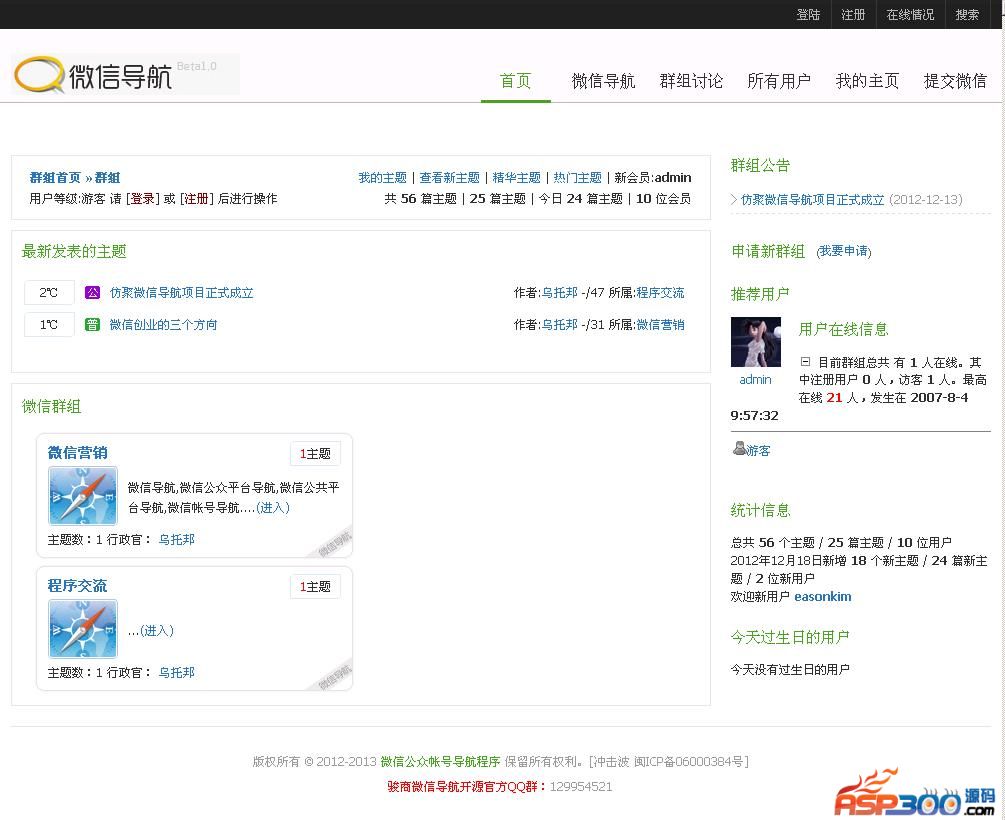
Task: Click the 游客 guest user icon
Action: pyautogui.click(x=739, y=449)
